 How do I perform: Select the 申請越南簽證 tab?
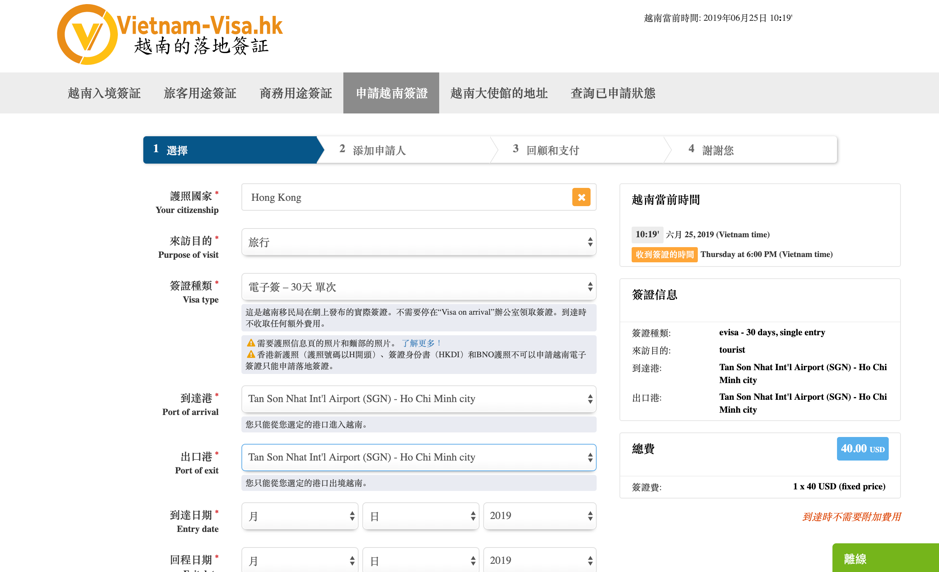coord(391,93)
